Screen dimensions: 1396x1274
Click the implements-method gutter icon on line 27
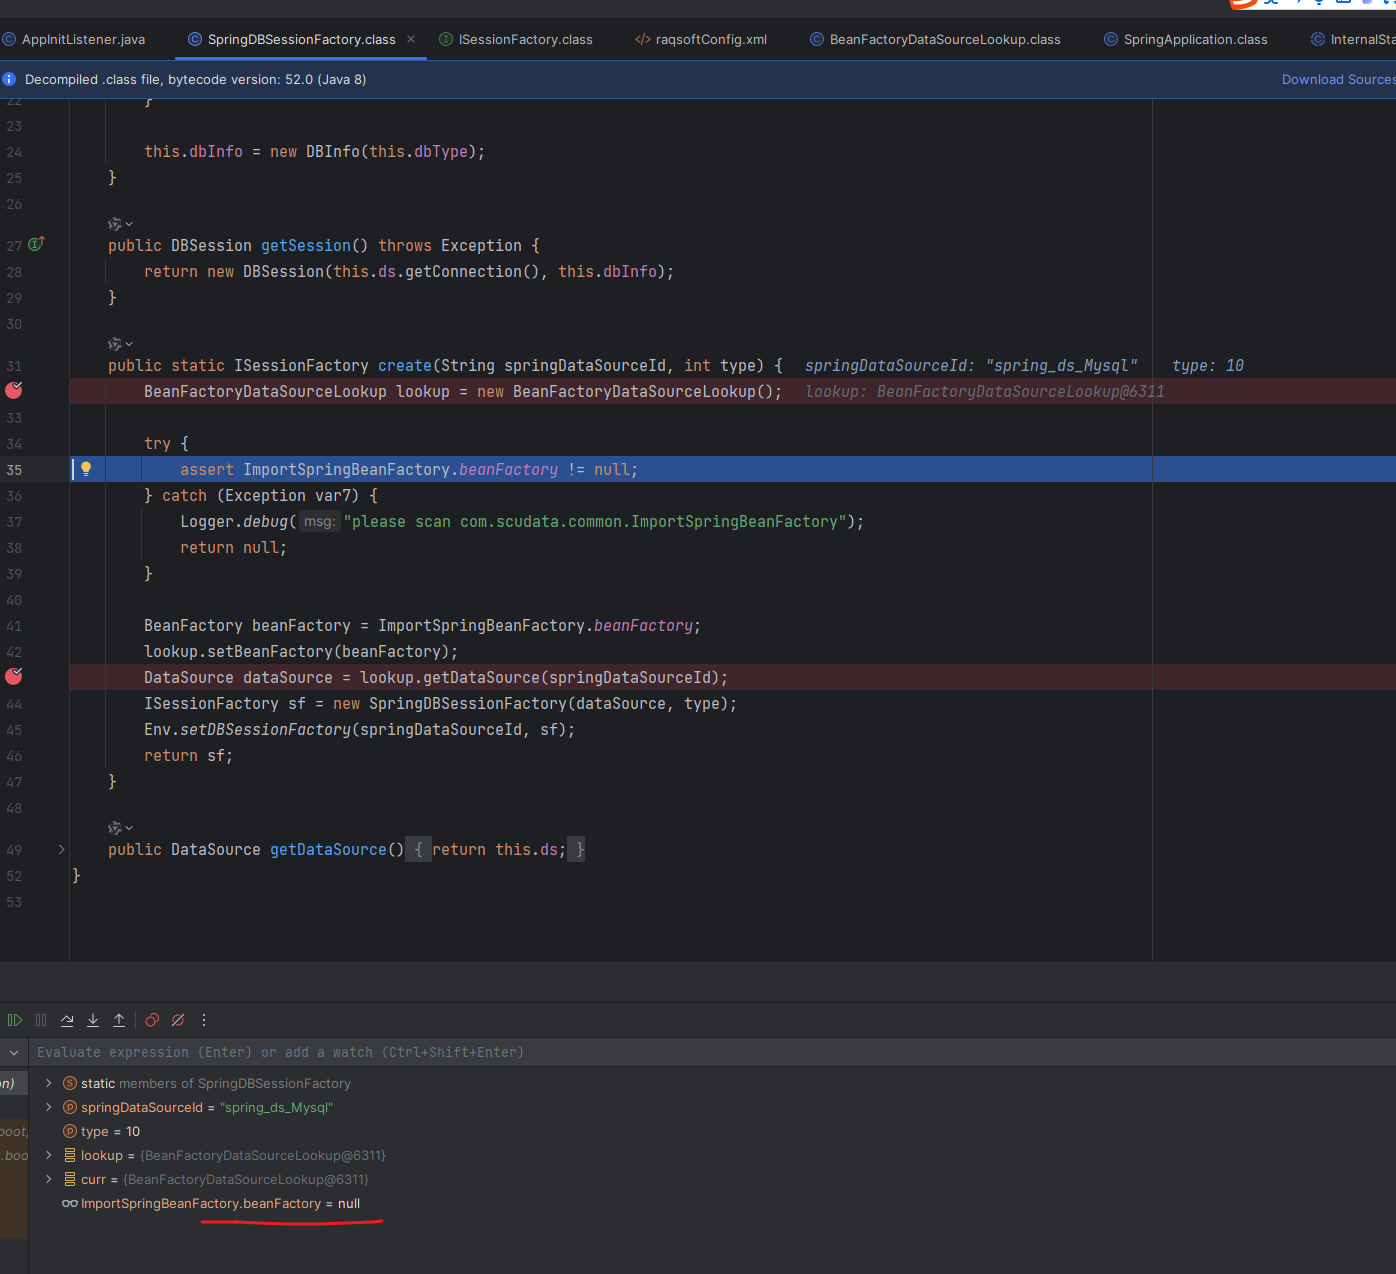[36, 244]
